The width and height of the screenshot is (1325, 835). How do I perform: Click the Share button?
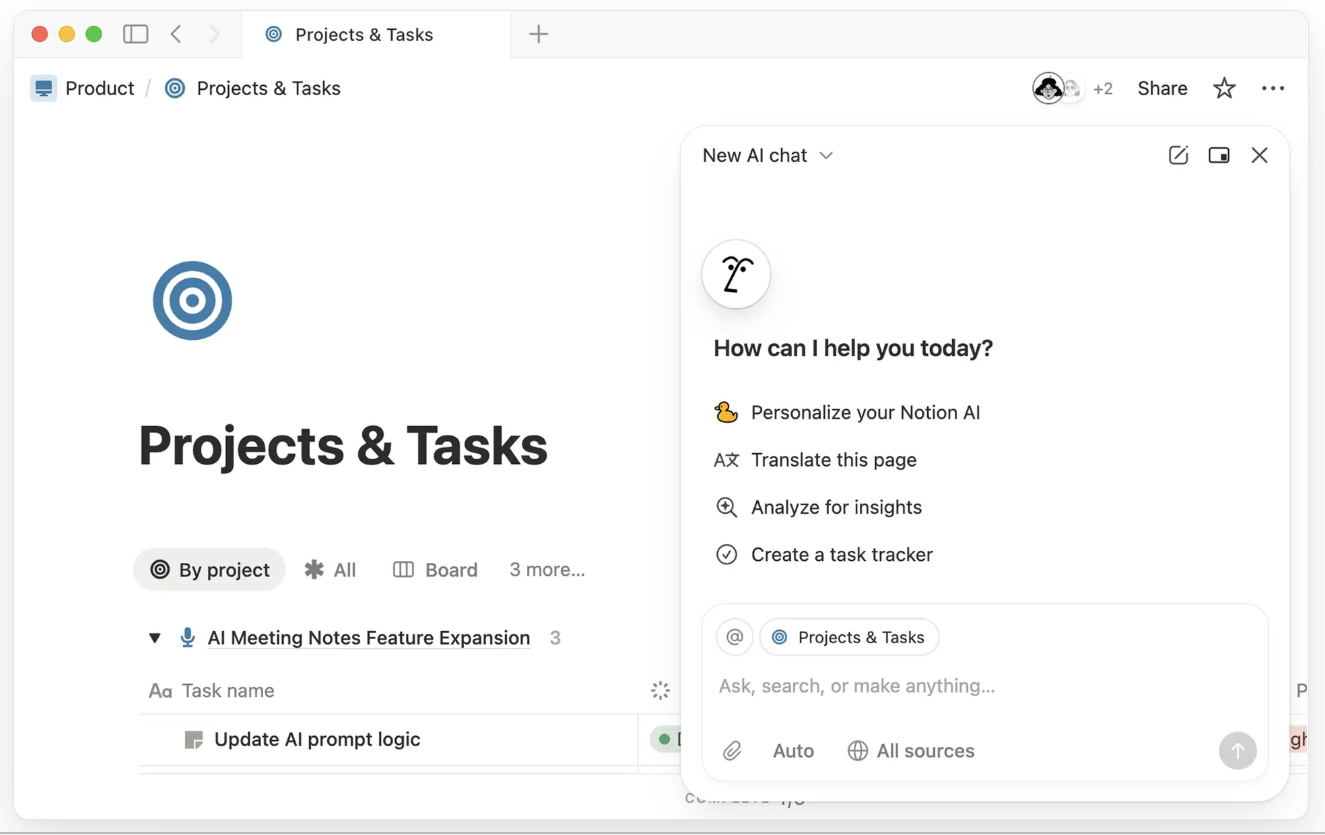coord(1162,88)
